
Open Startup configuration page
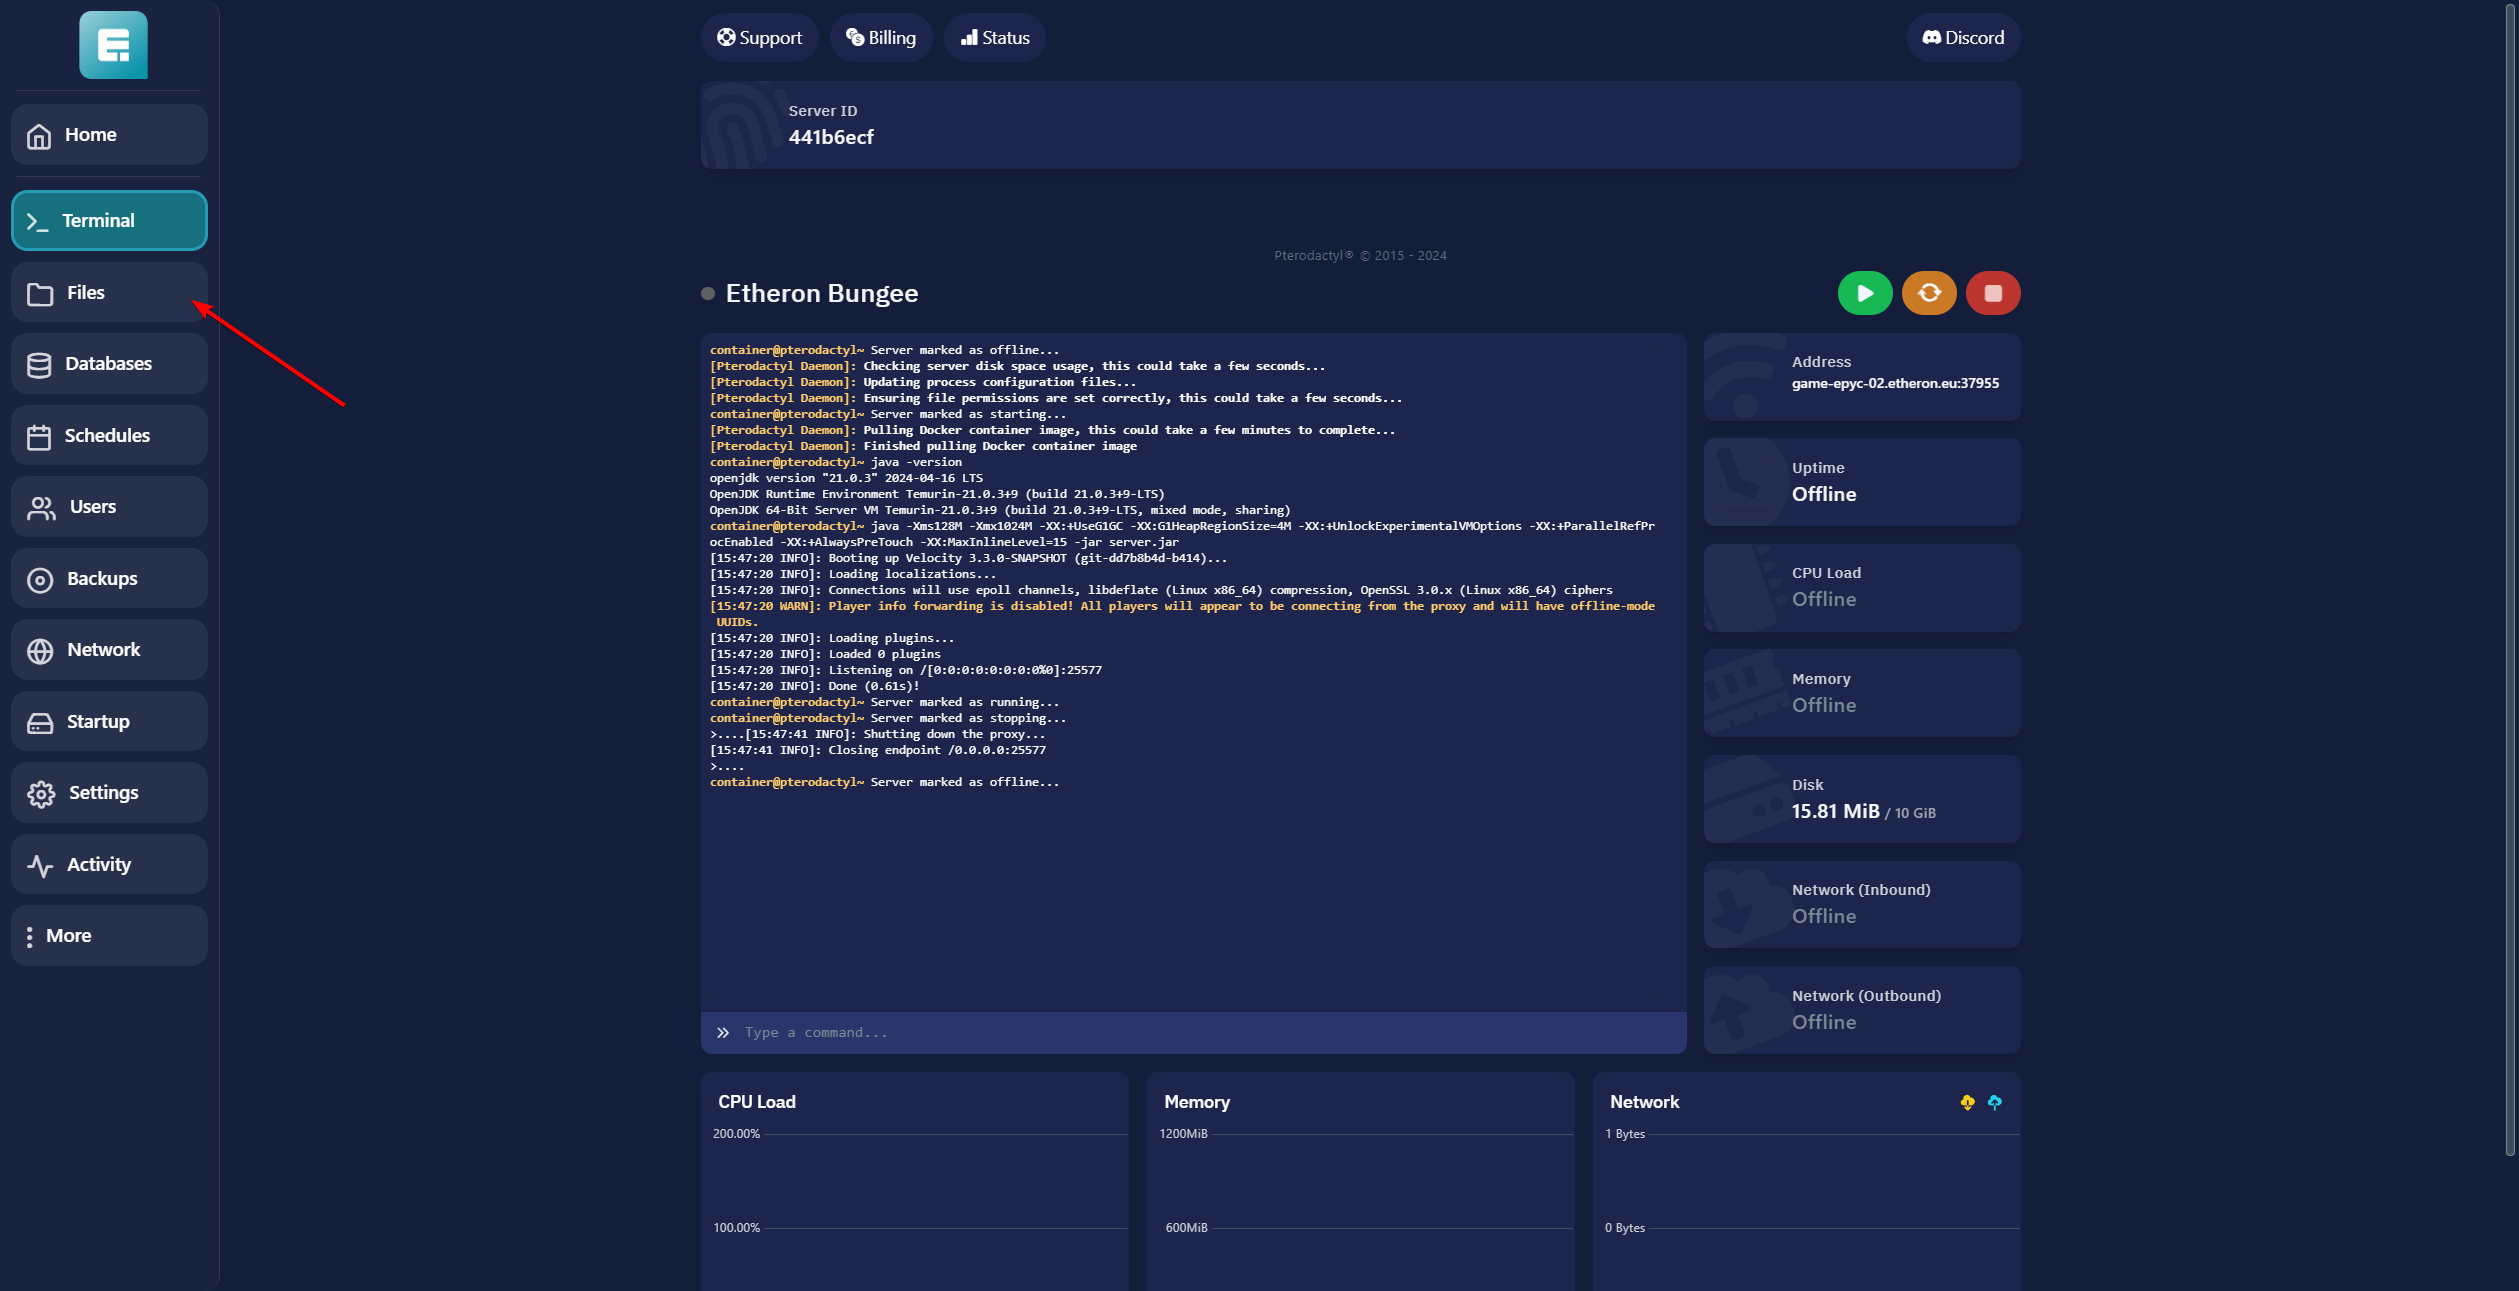(109, 722)
